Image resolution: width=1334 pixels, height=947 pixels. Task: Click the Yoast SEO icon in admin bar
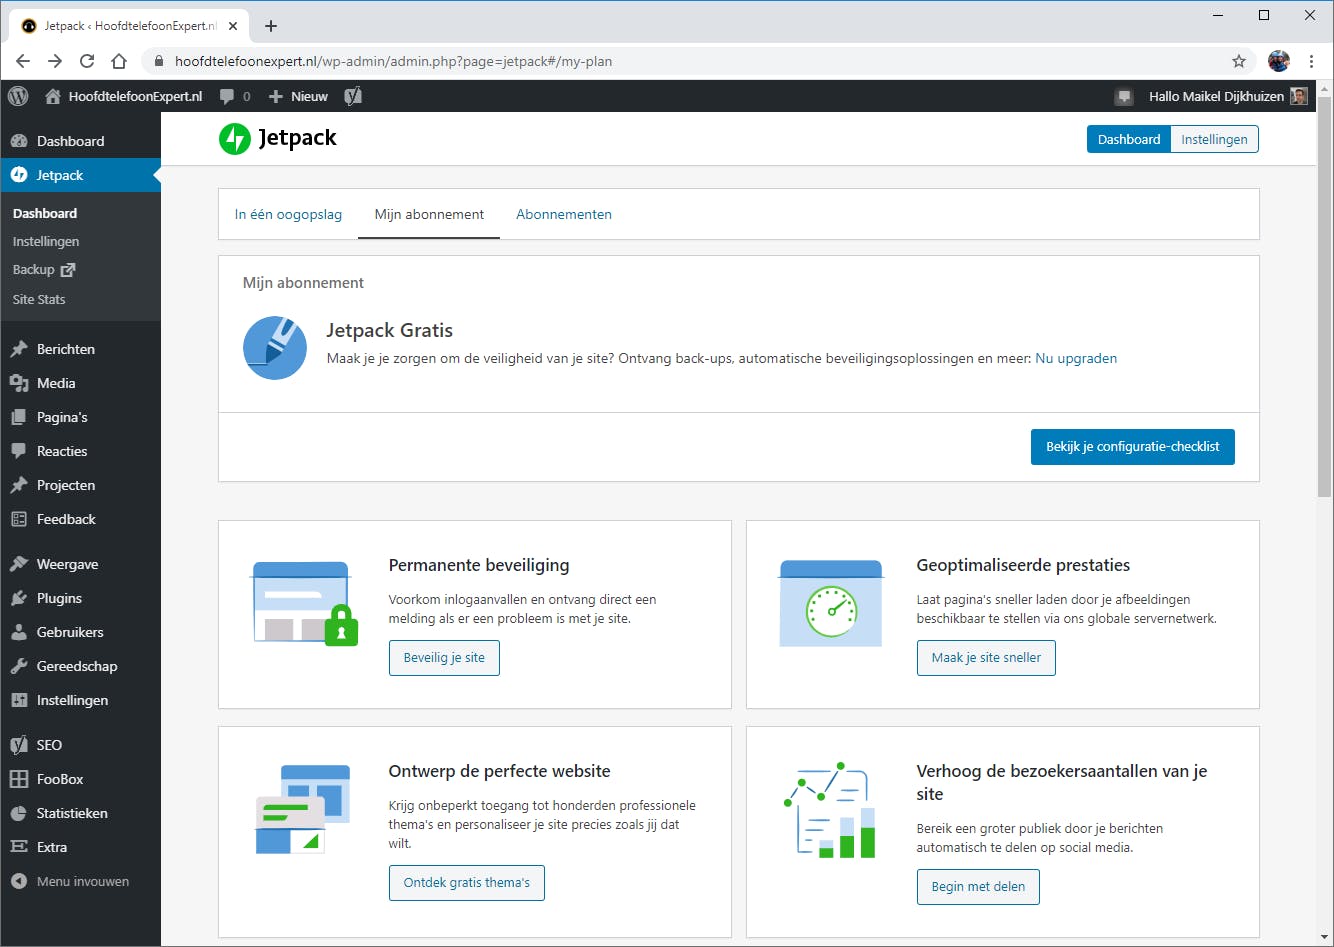pos(353,96)
